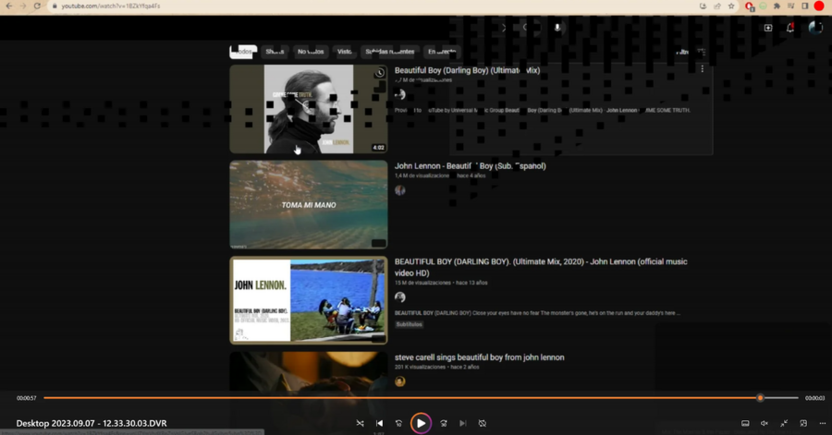This screenshot has height=435, width=832.
Task: Open the YouTube account avatar menu
Action: [x=815, y=28]
